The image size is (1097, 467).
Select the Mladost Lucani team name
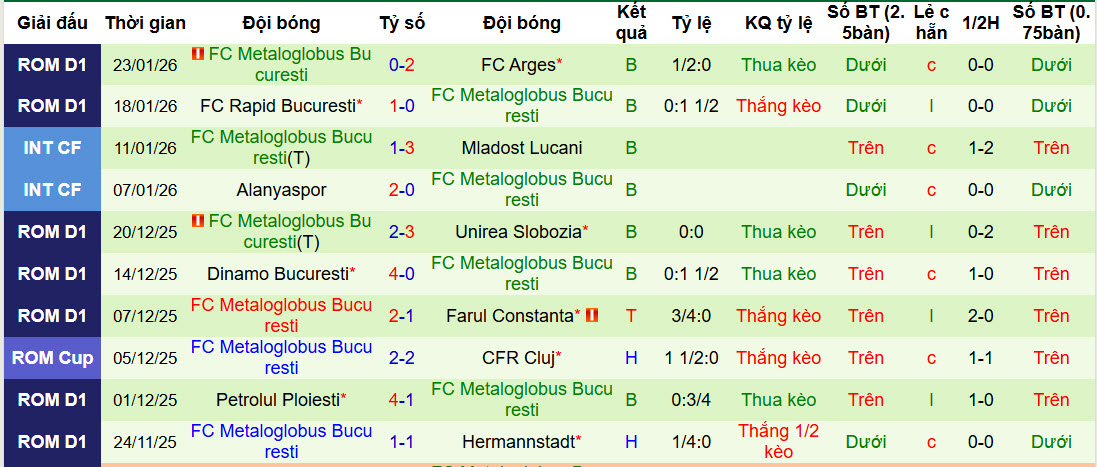click(521, 148)
